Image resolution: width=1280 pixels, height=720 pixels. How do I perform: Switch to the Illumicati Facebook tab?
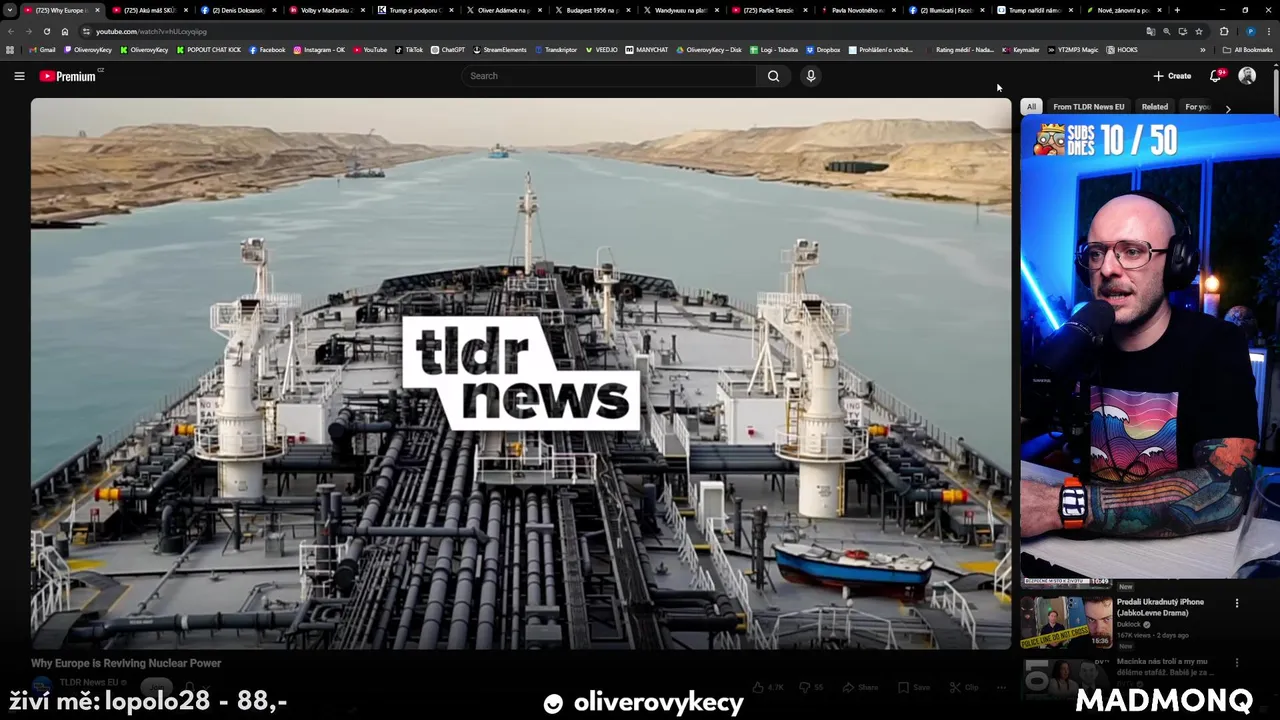(x=946, y=10)
